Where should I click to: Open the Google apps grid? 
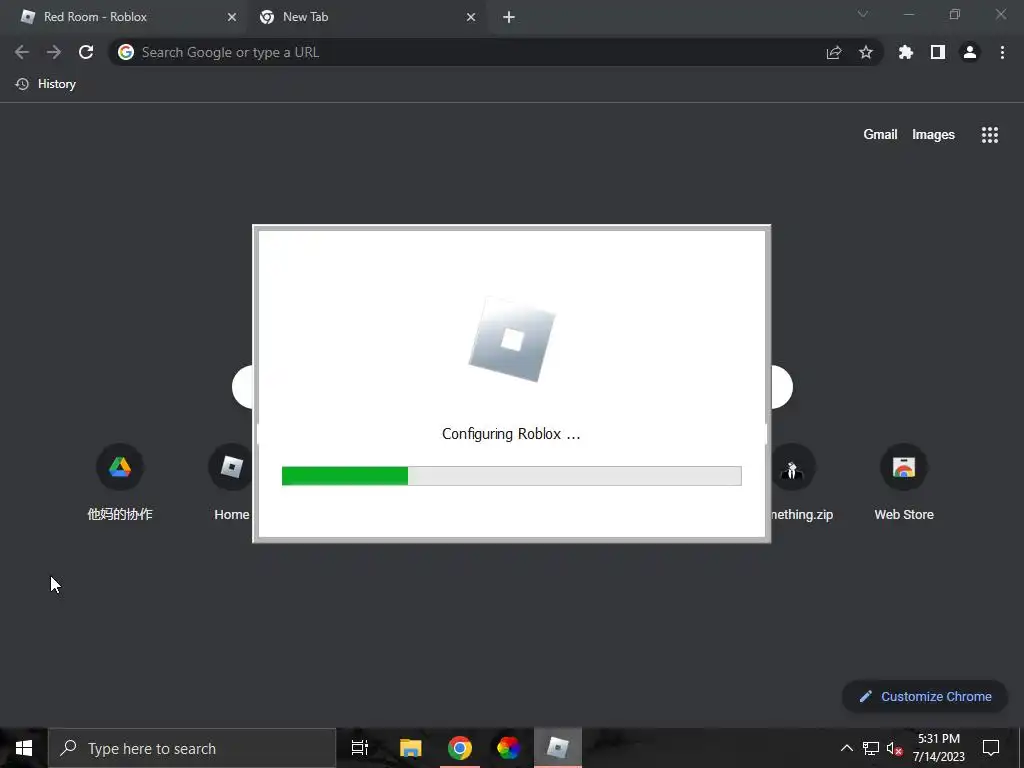(990, 135)
